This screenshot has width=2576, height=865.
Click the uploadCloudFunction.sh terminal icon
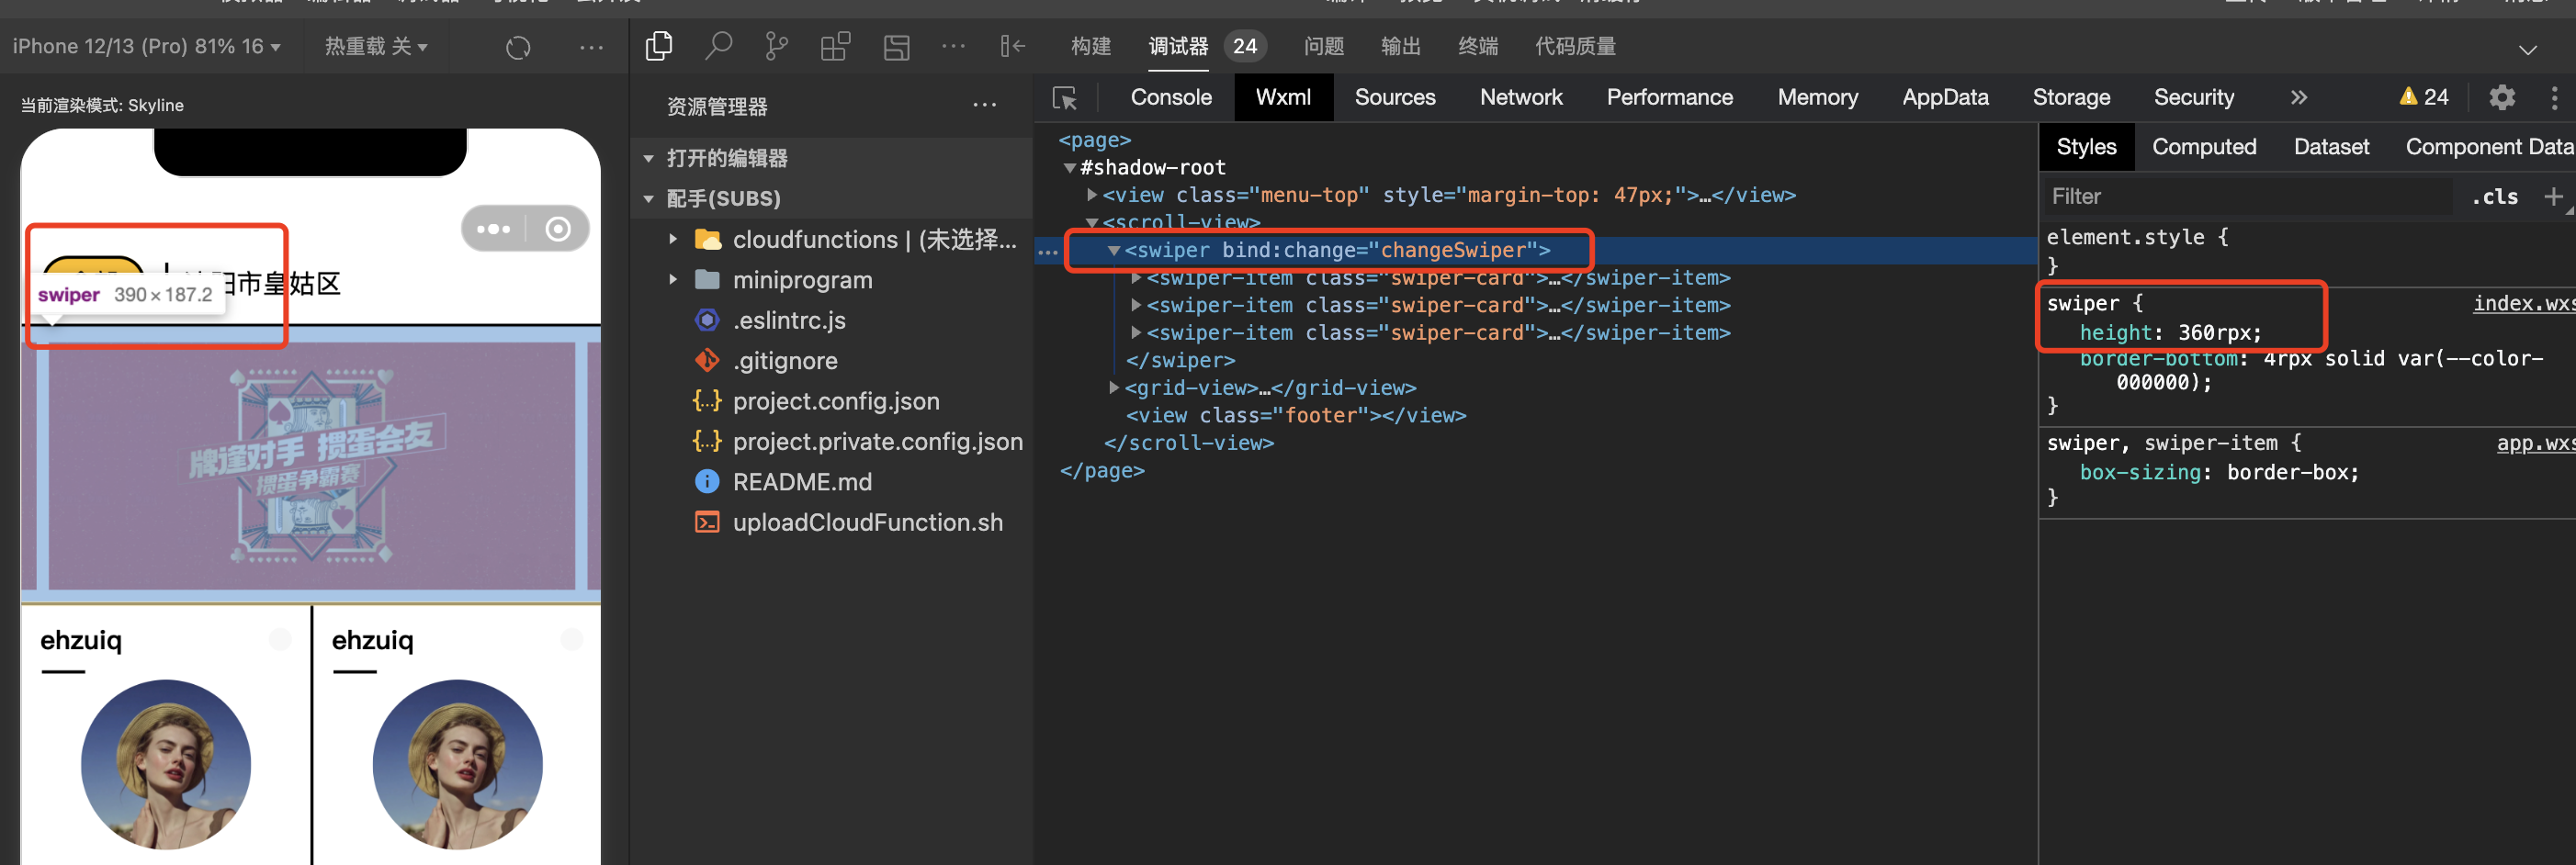(707, 522)
